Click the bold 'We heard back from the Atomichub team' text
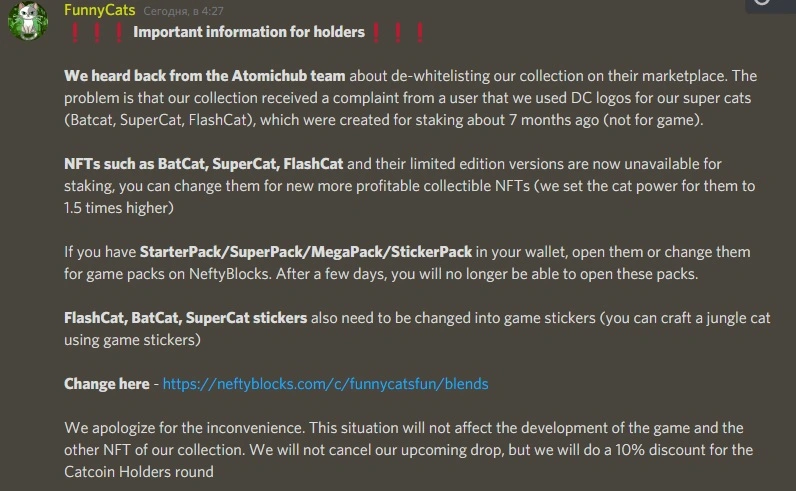This screenshot has width=796, height=491. [x=205, y=76]
